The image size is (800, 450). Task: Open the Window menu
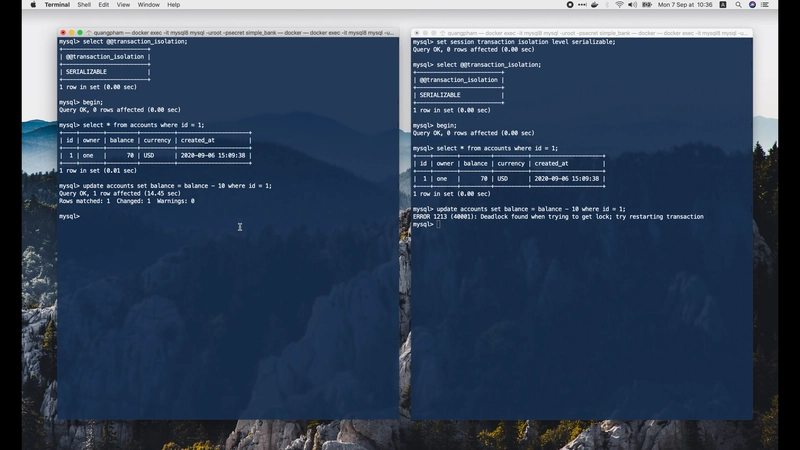pos(148,5)
